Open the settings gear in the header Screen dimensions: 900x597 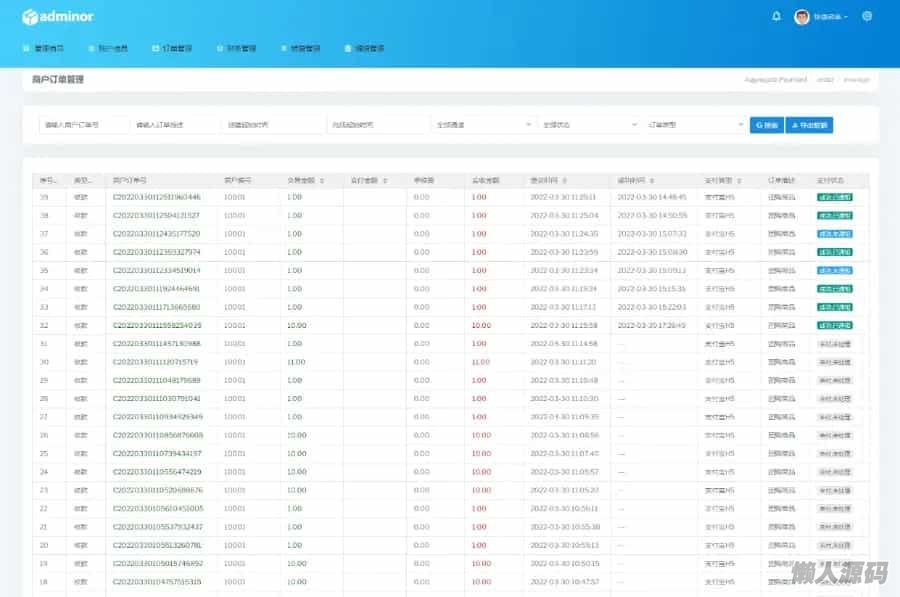[x=867, y=16]
